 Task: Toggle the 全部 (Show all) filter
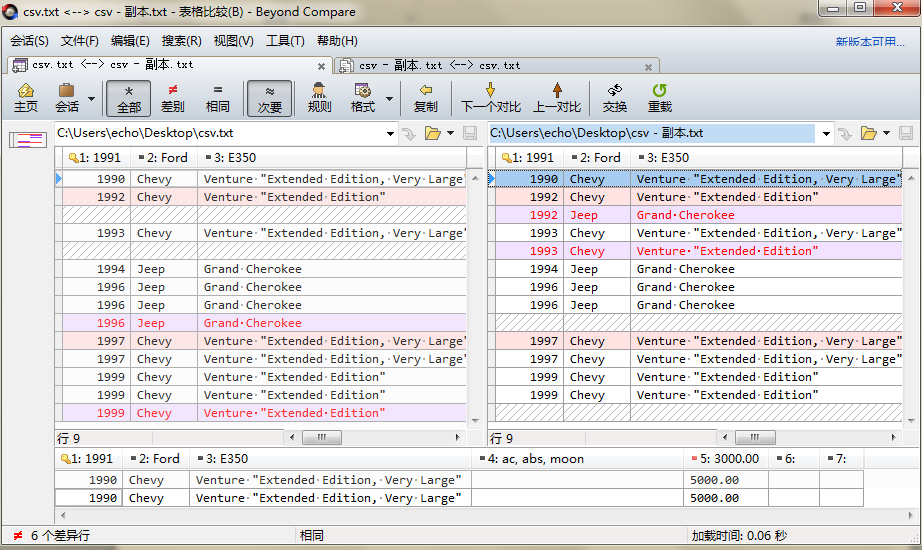129,97
